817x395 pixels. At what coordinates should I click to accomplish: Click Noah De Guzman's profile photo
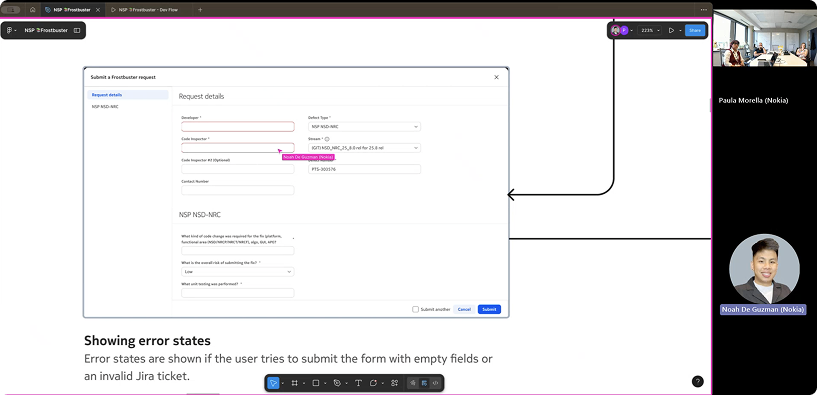point(764,268)
